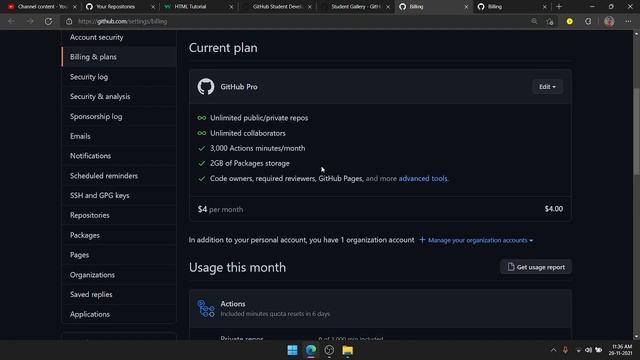Open Security log page

click(x=89, y=77)
